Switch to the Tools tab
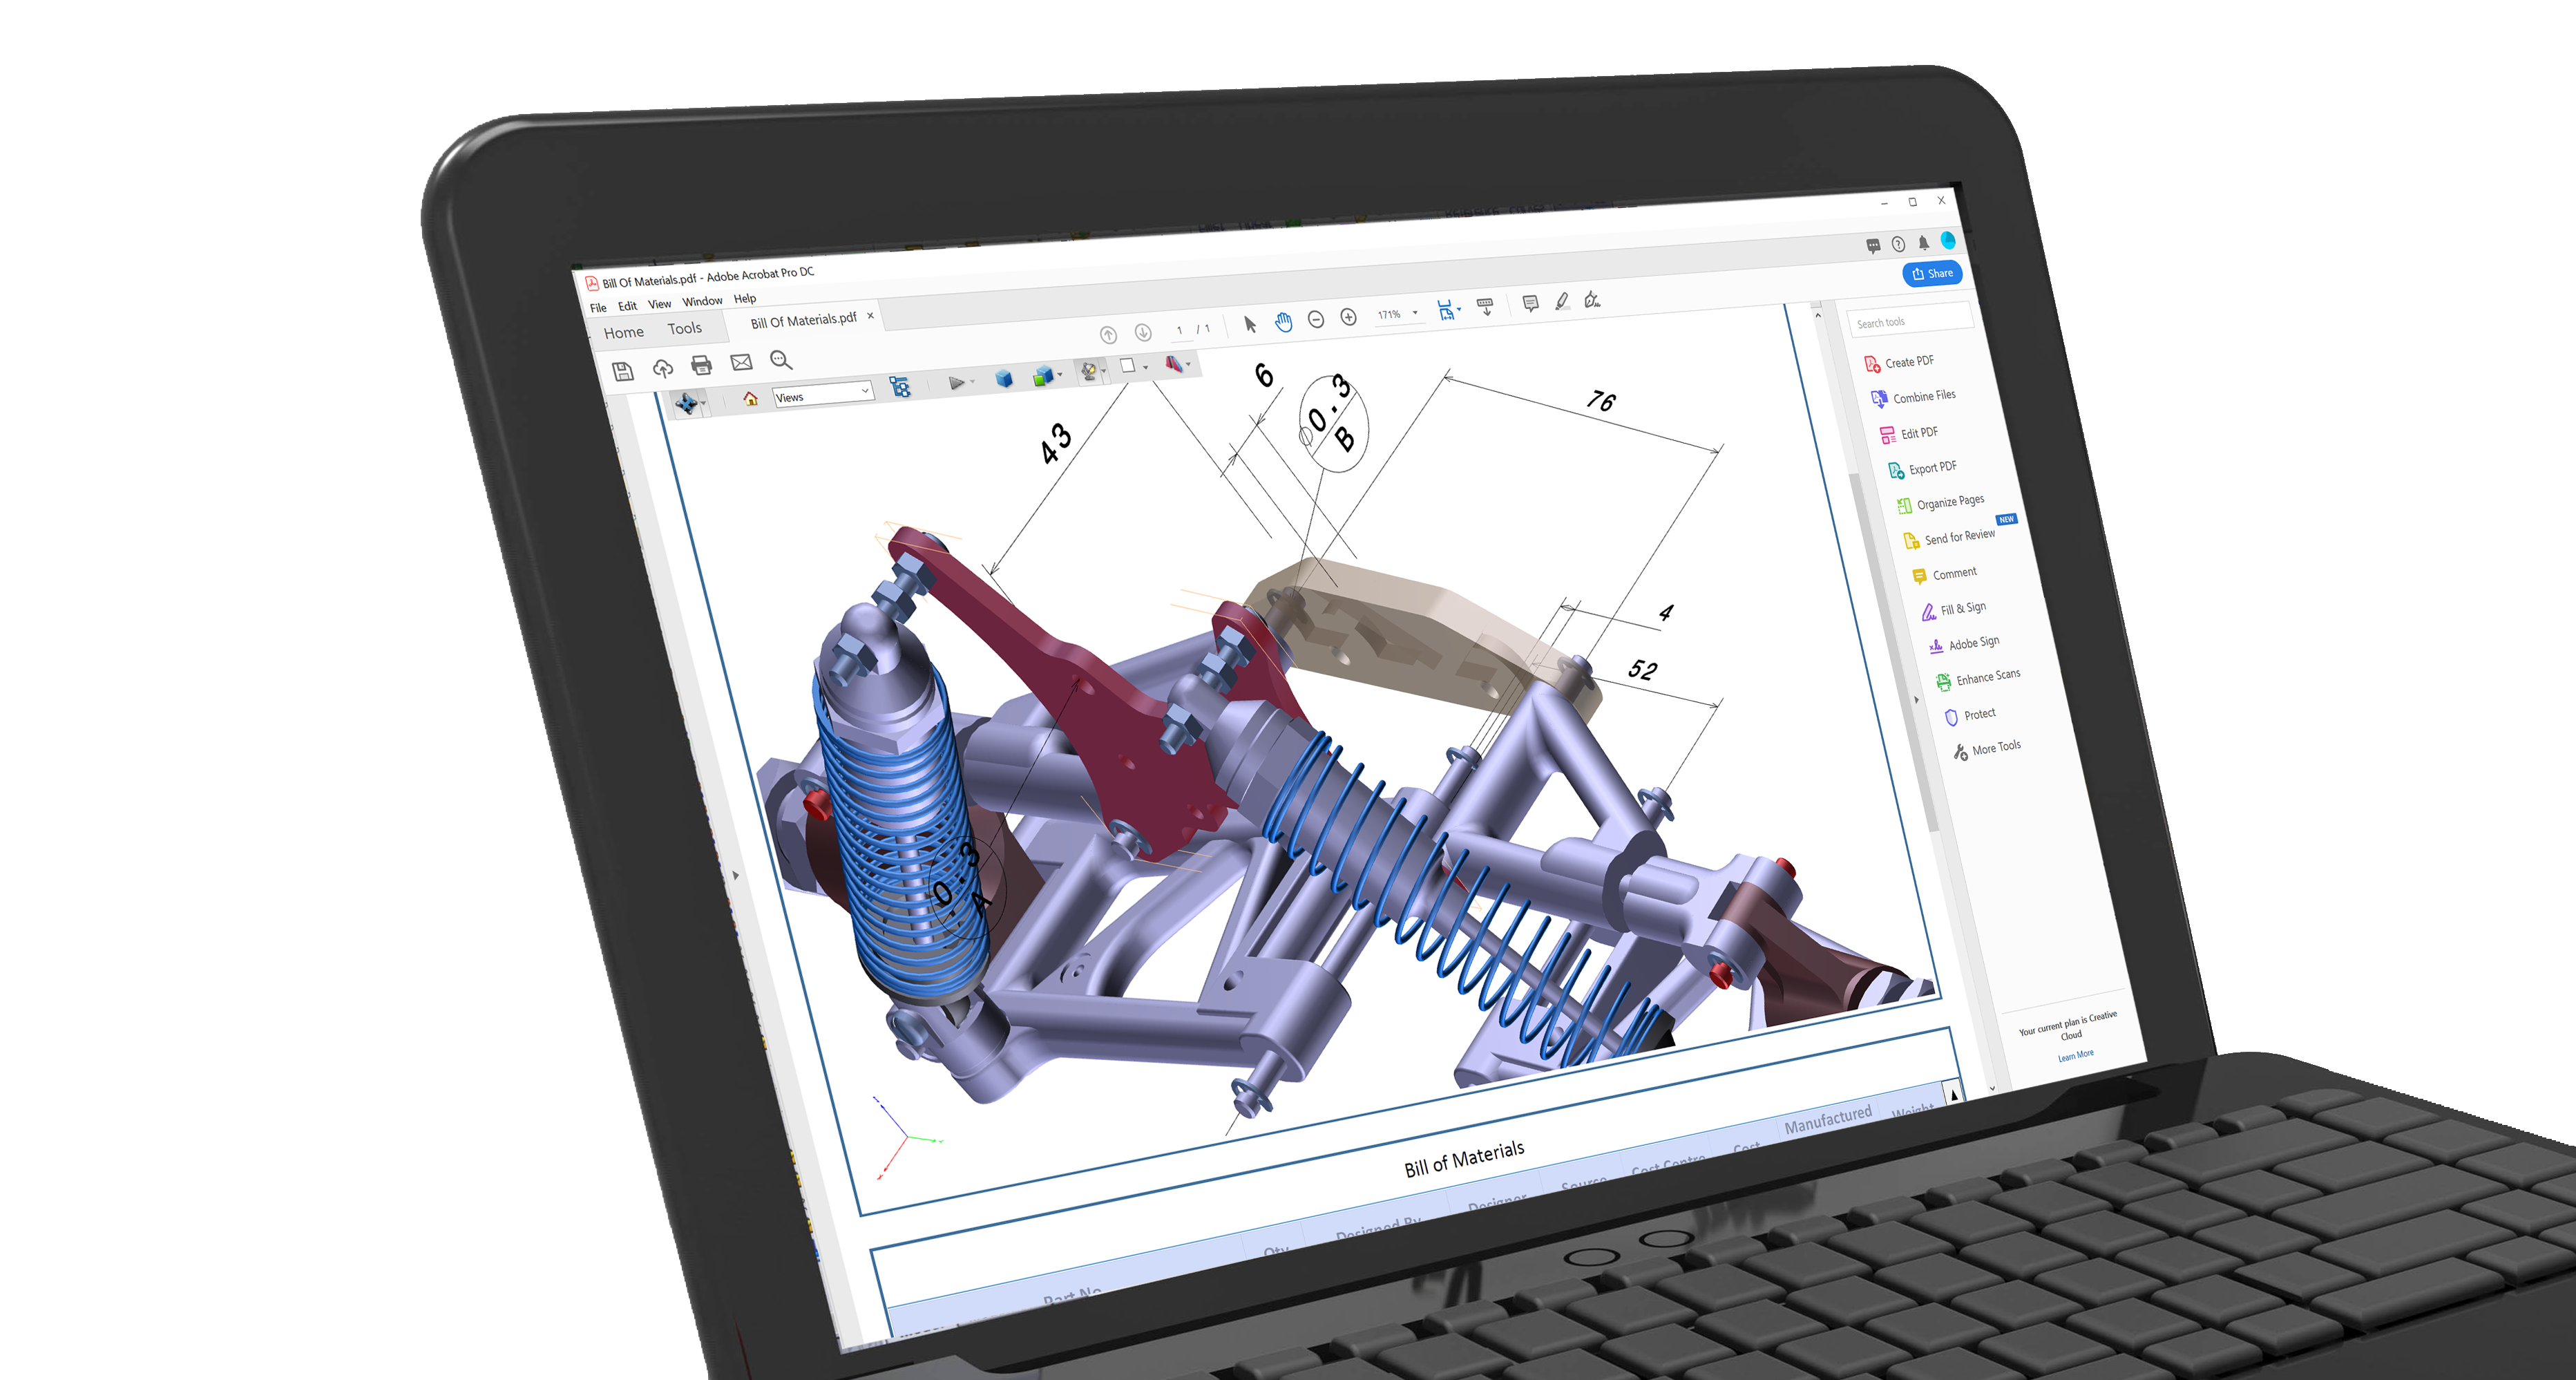This screenshot has height=1380, width=2576. coord(686,328)
